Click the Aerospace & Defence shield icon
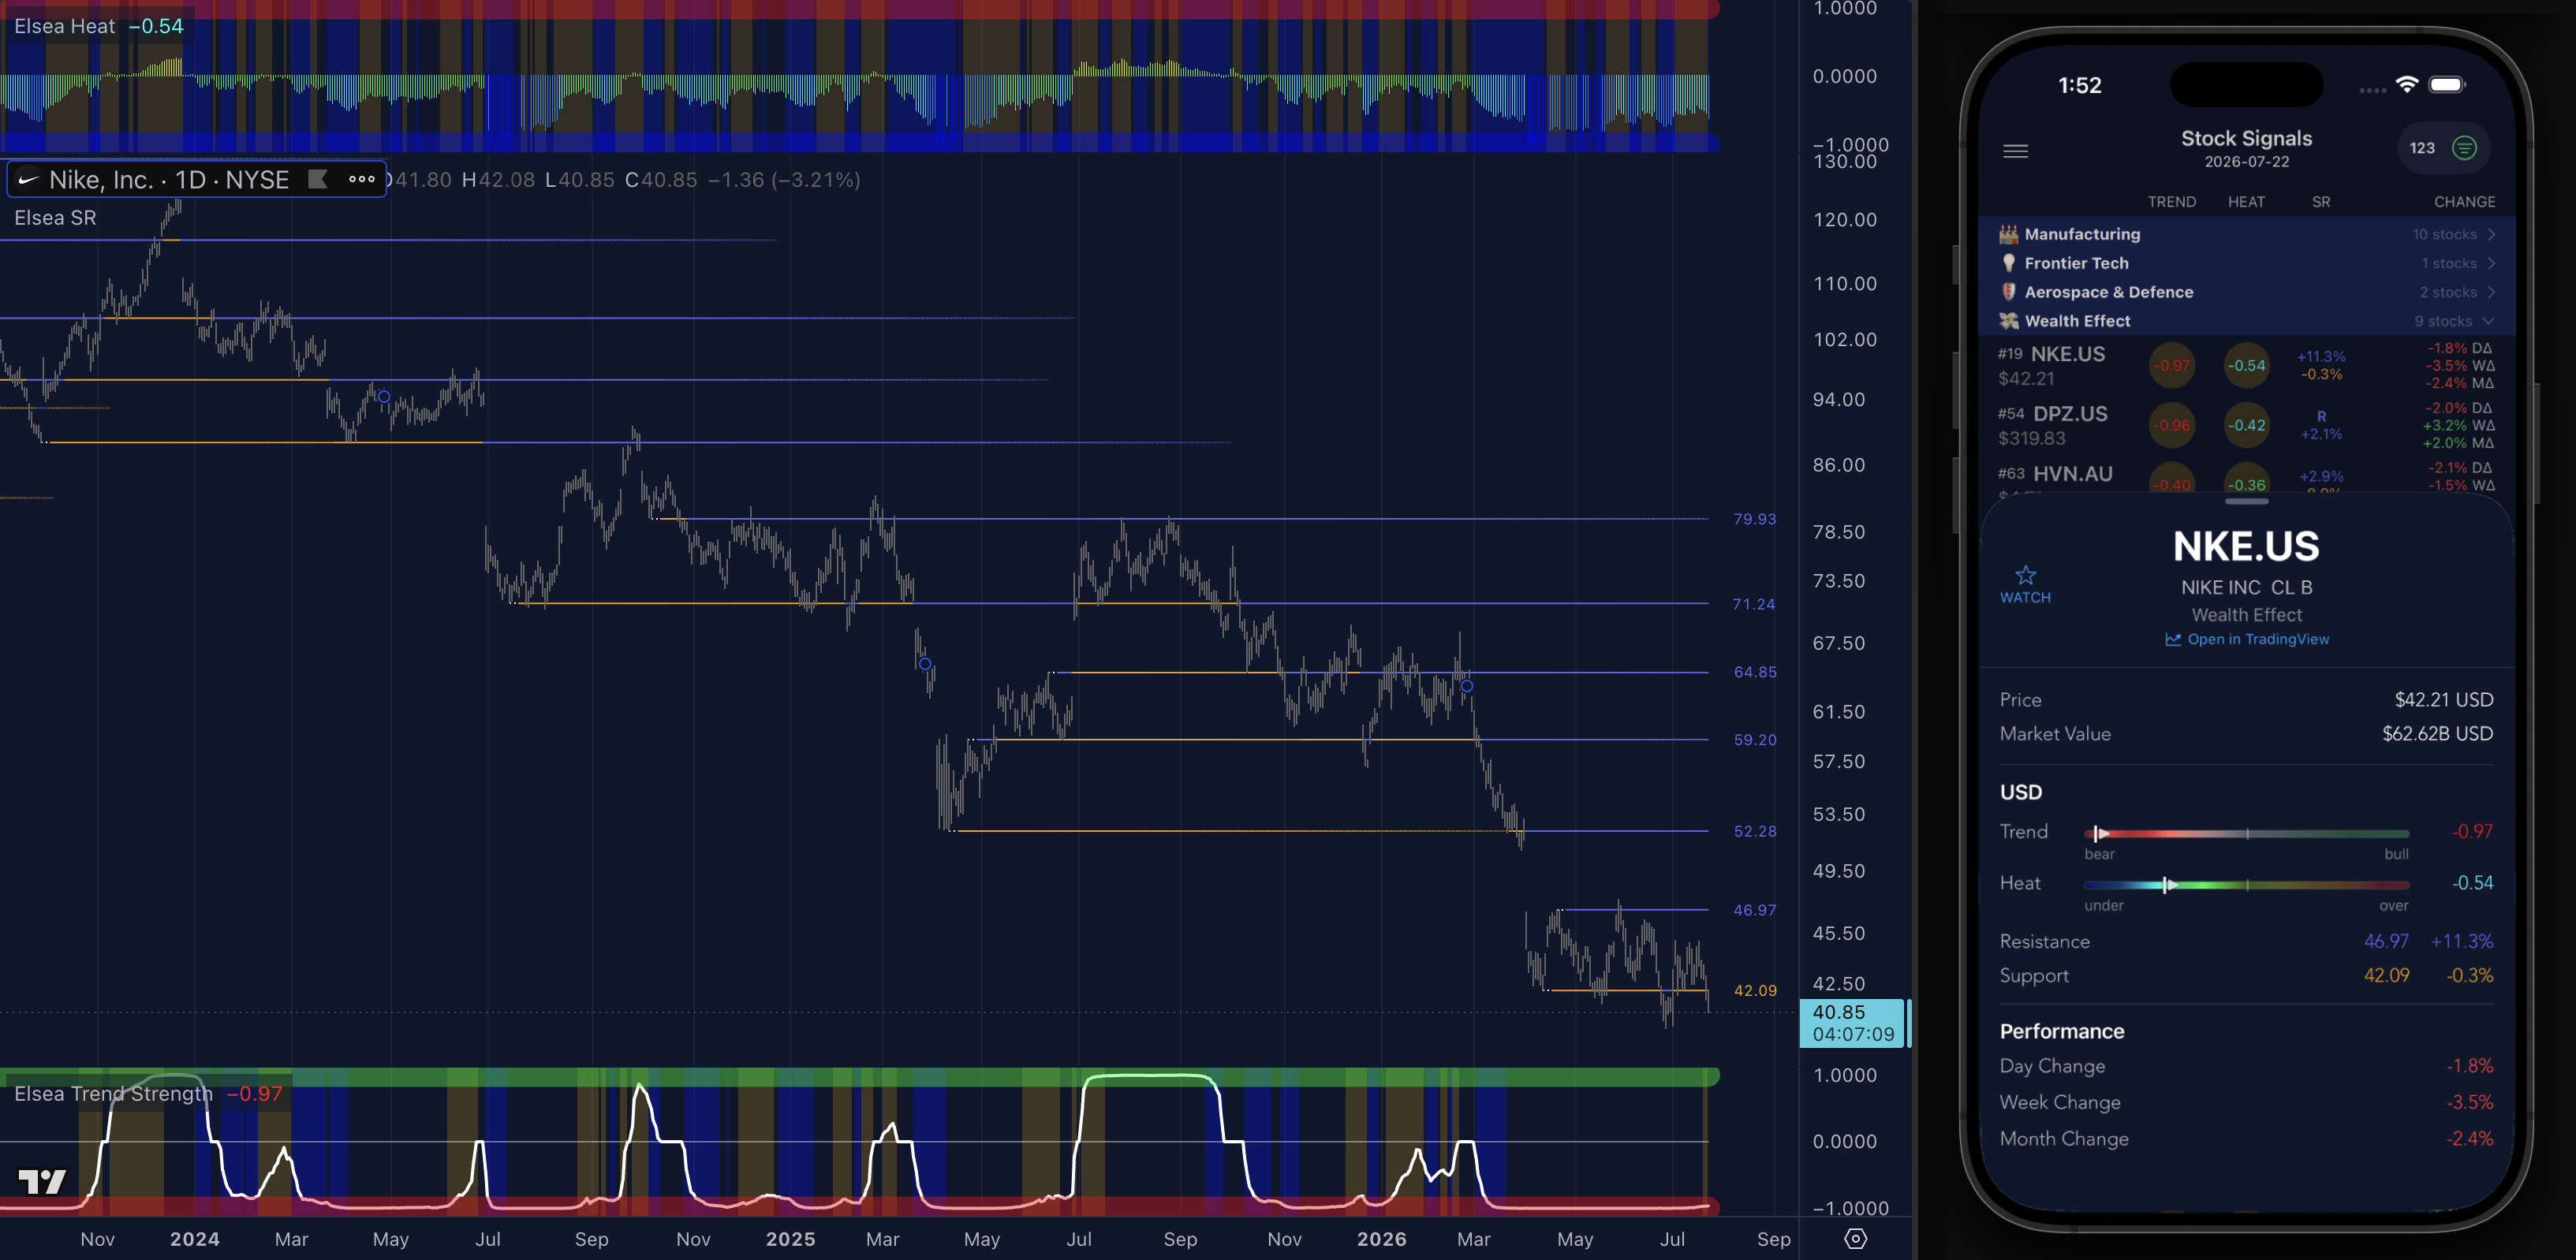This screenshot has height=1260, width=2576. tap(2008, 292)
